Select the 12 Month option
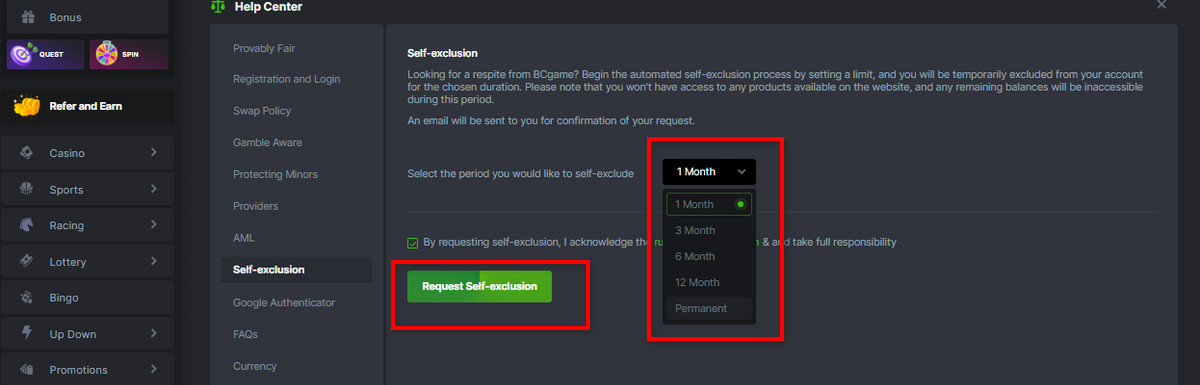This screenshot has height=385, width=1200. pos(709,282)
